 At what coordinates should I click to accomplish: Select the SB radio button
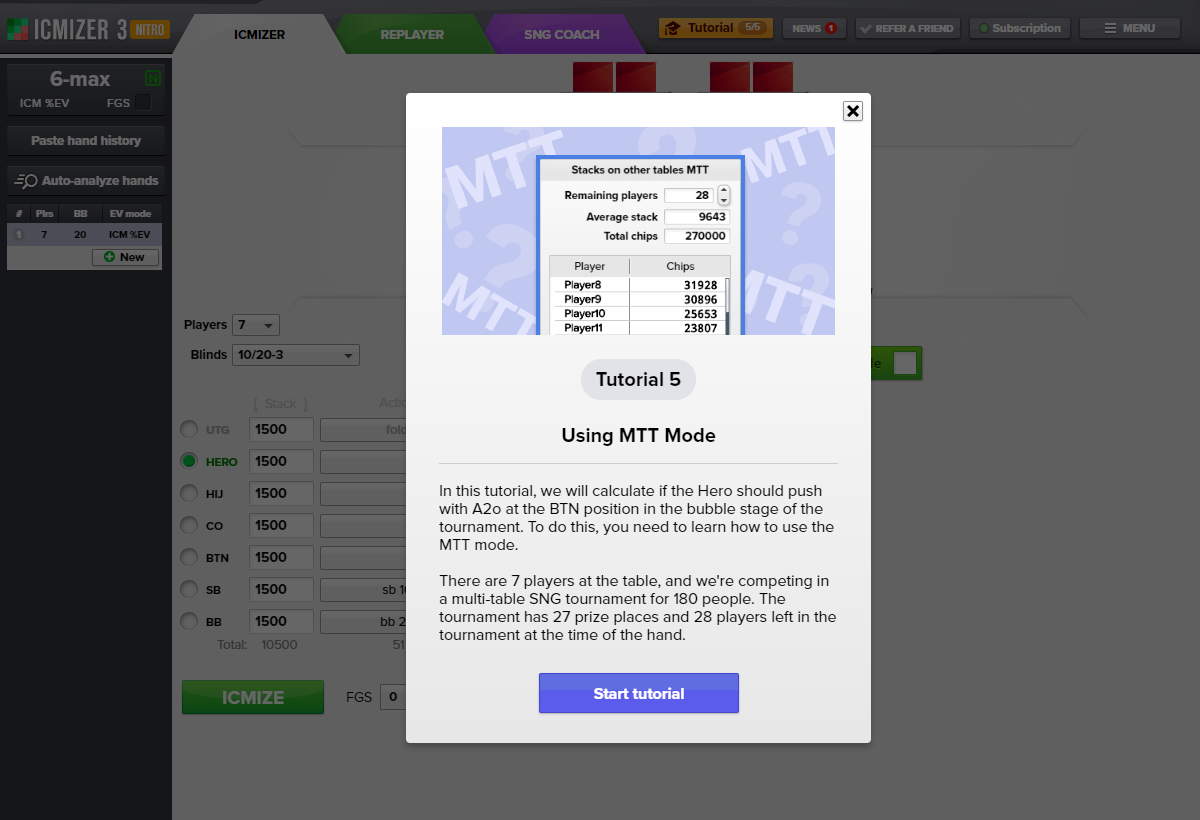[x=189, y=589]
